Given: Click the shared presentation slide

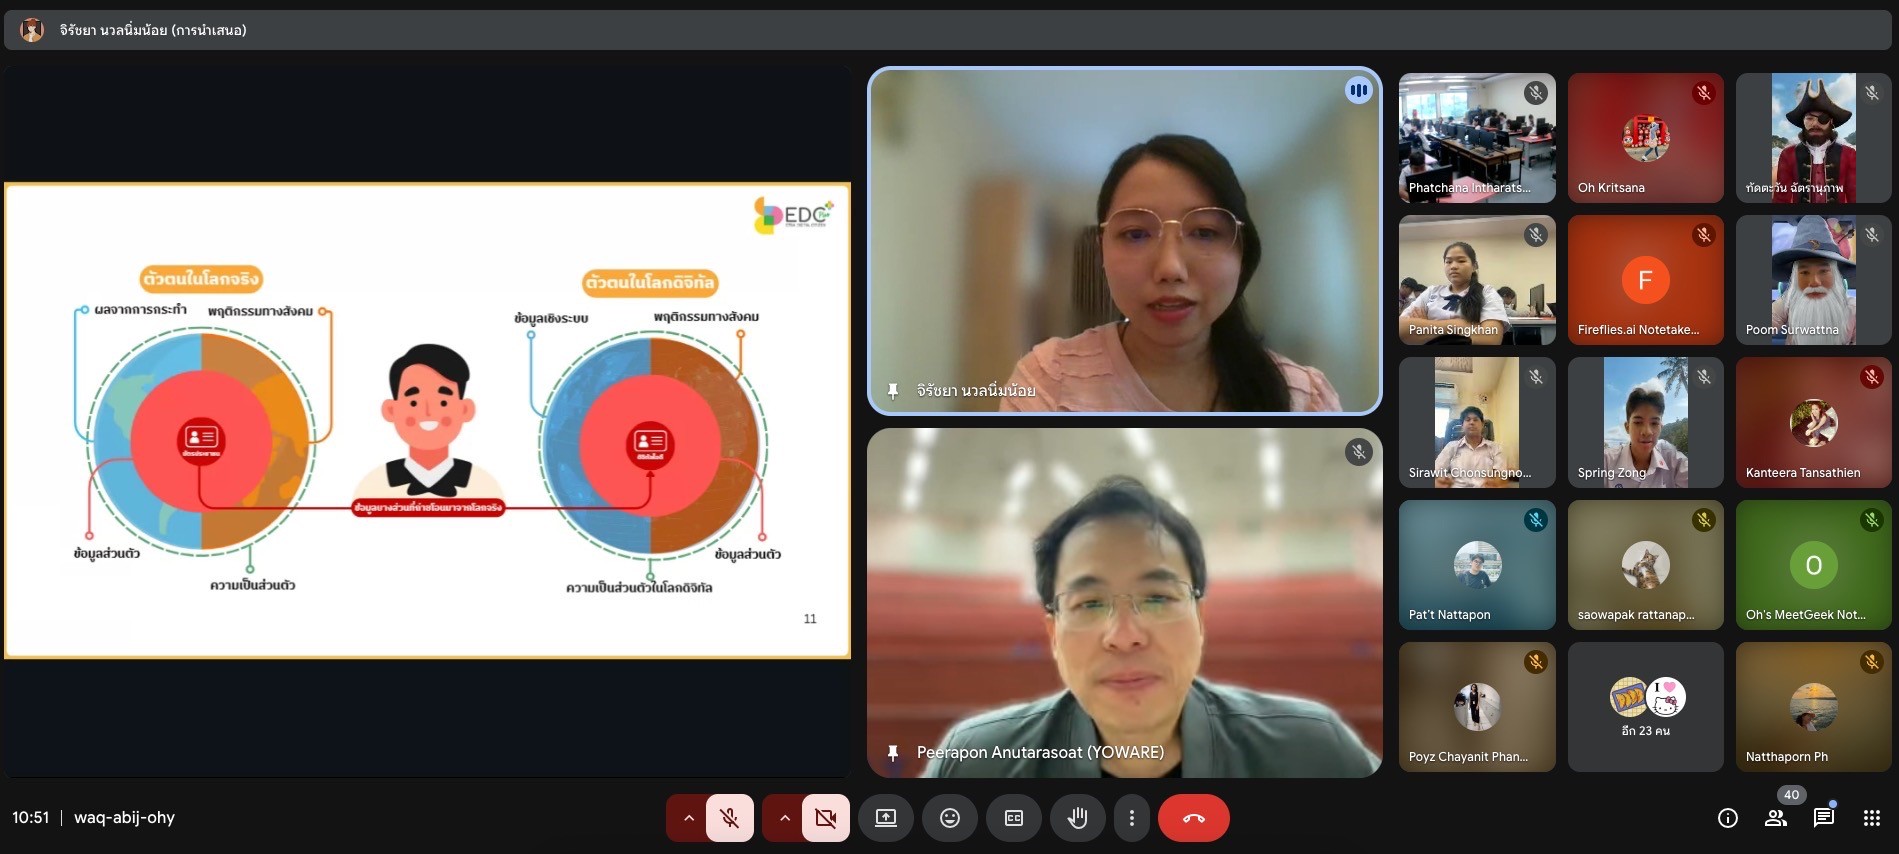Looking at the screenshot, I should click(x=428, y=420).
